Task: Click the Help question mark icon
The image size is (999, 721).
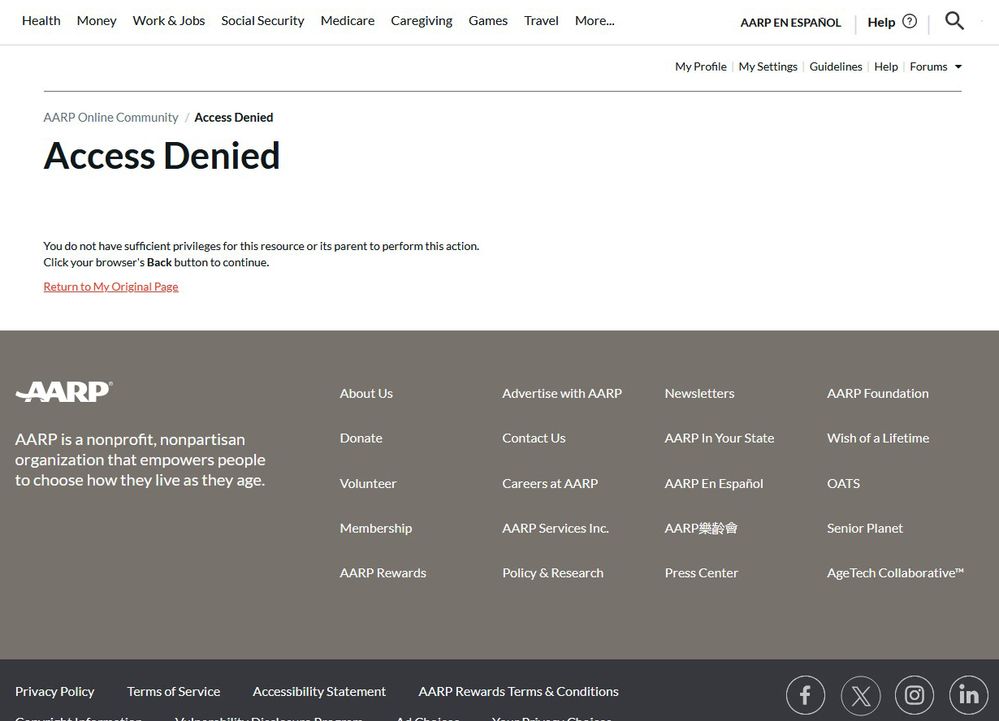Action: pos(909,21)
